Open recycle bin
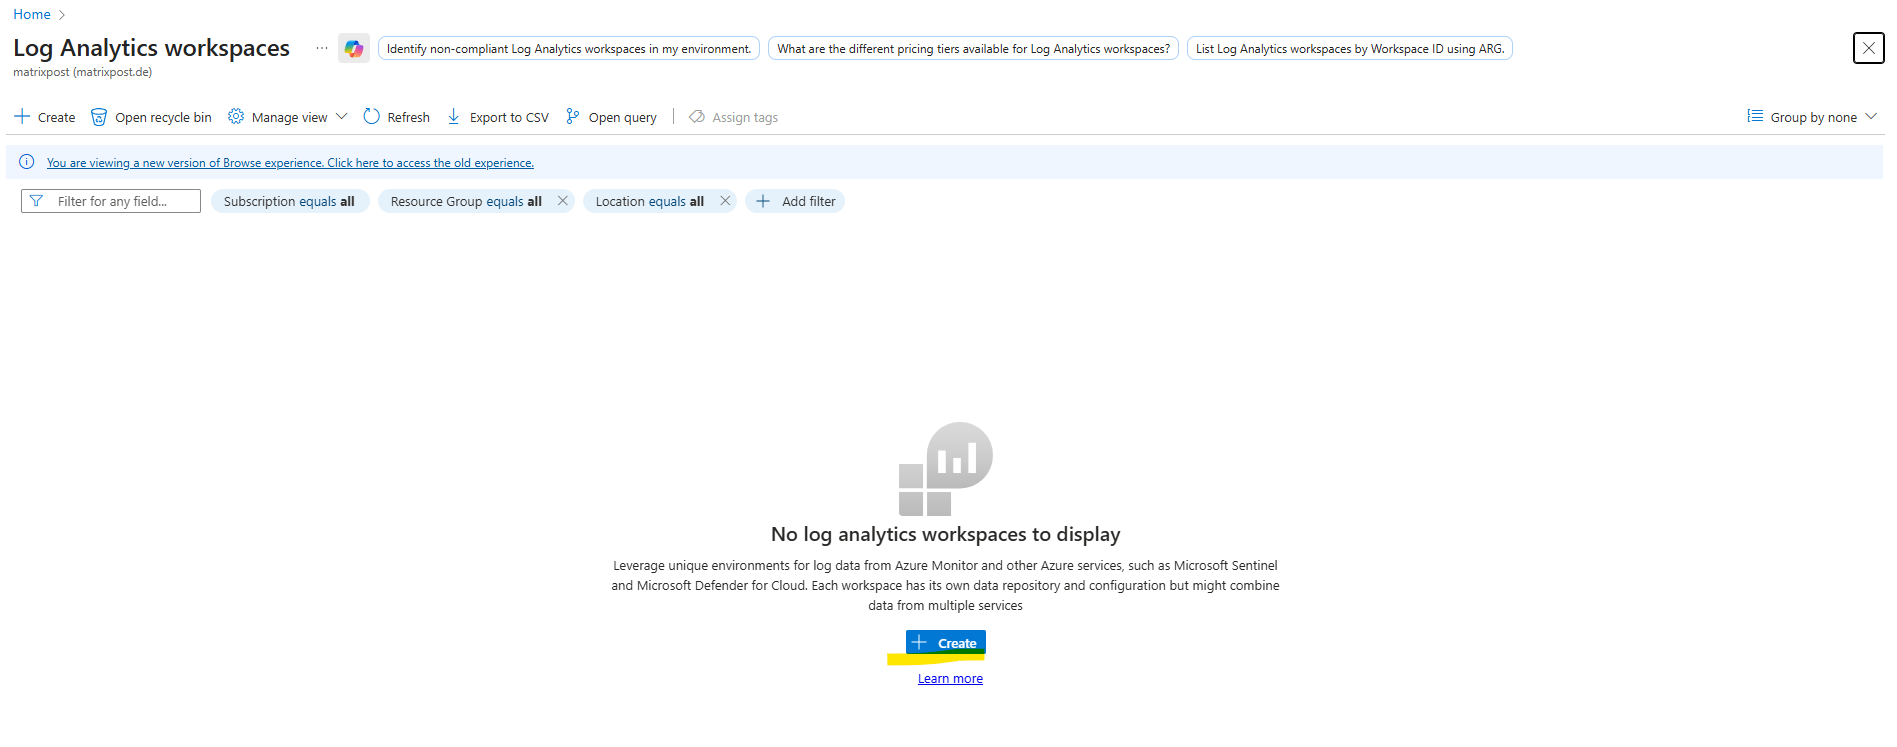The image size is (1897, 747). (x=151, y=117)
